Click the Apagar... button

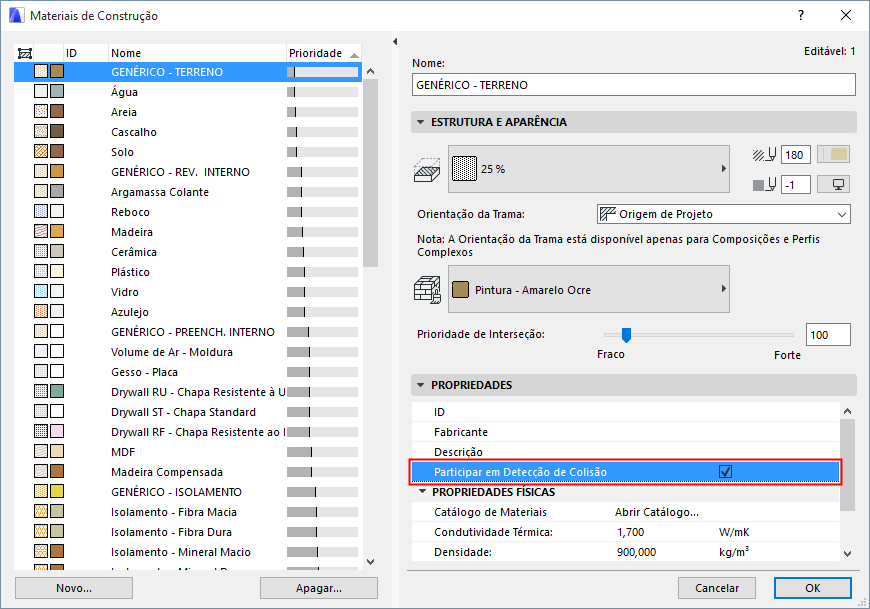[319, 588]
